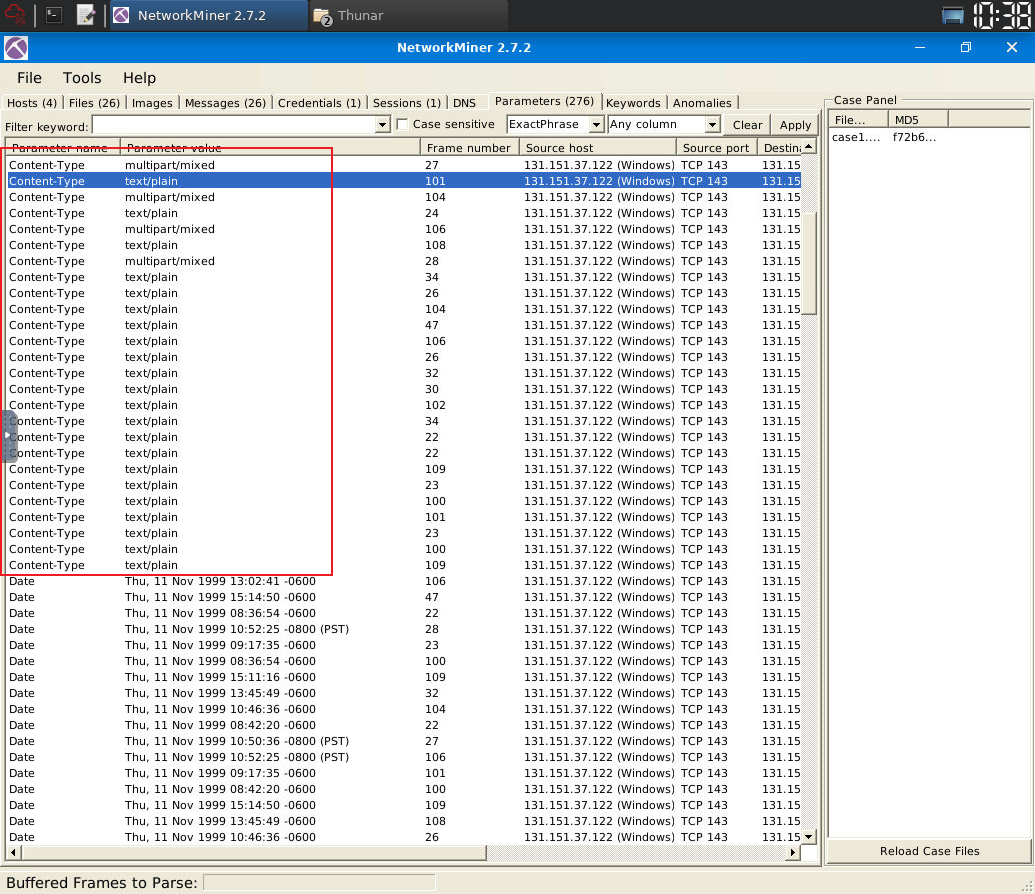Select NetworkMiner 2.7.2 taskbar entry
The image size is (1035, 894).
[x=208, y=15]
